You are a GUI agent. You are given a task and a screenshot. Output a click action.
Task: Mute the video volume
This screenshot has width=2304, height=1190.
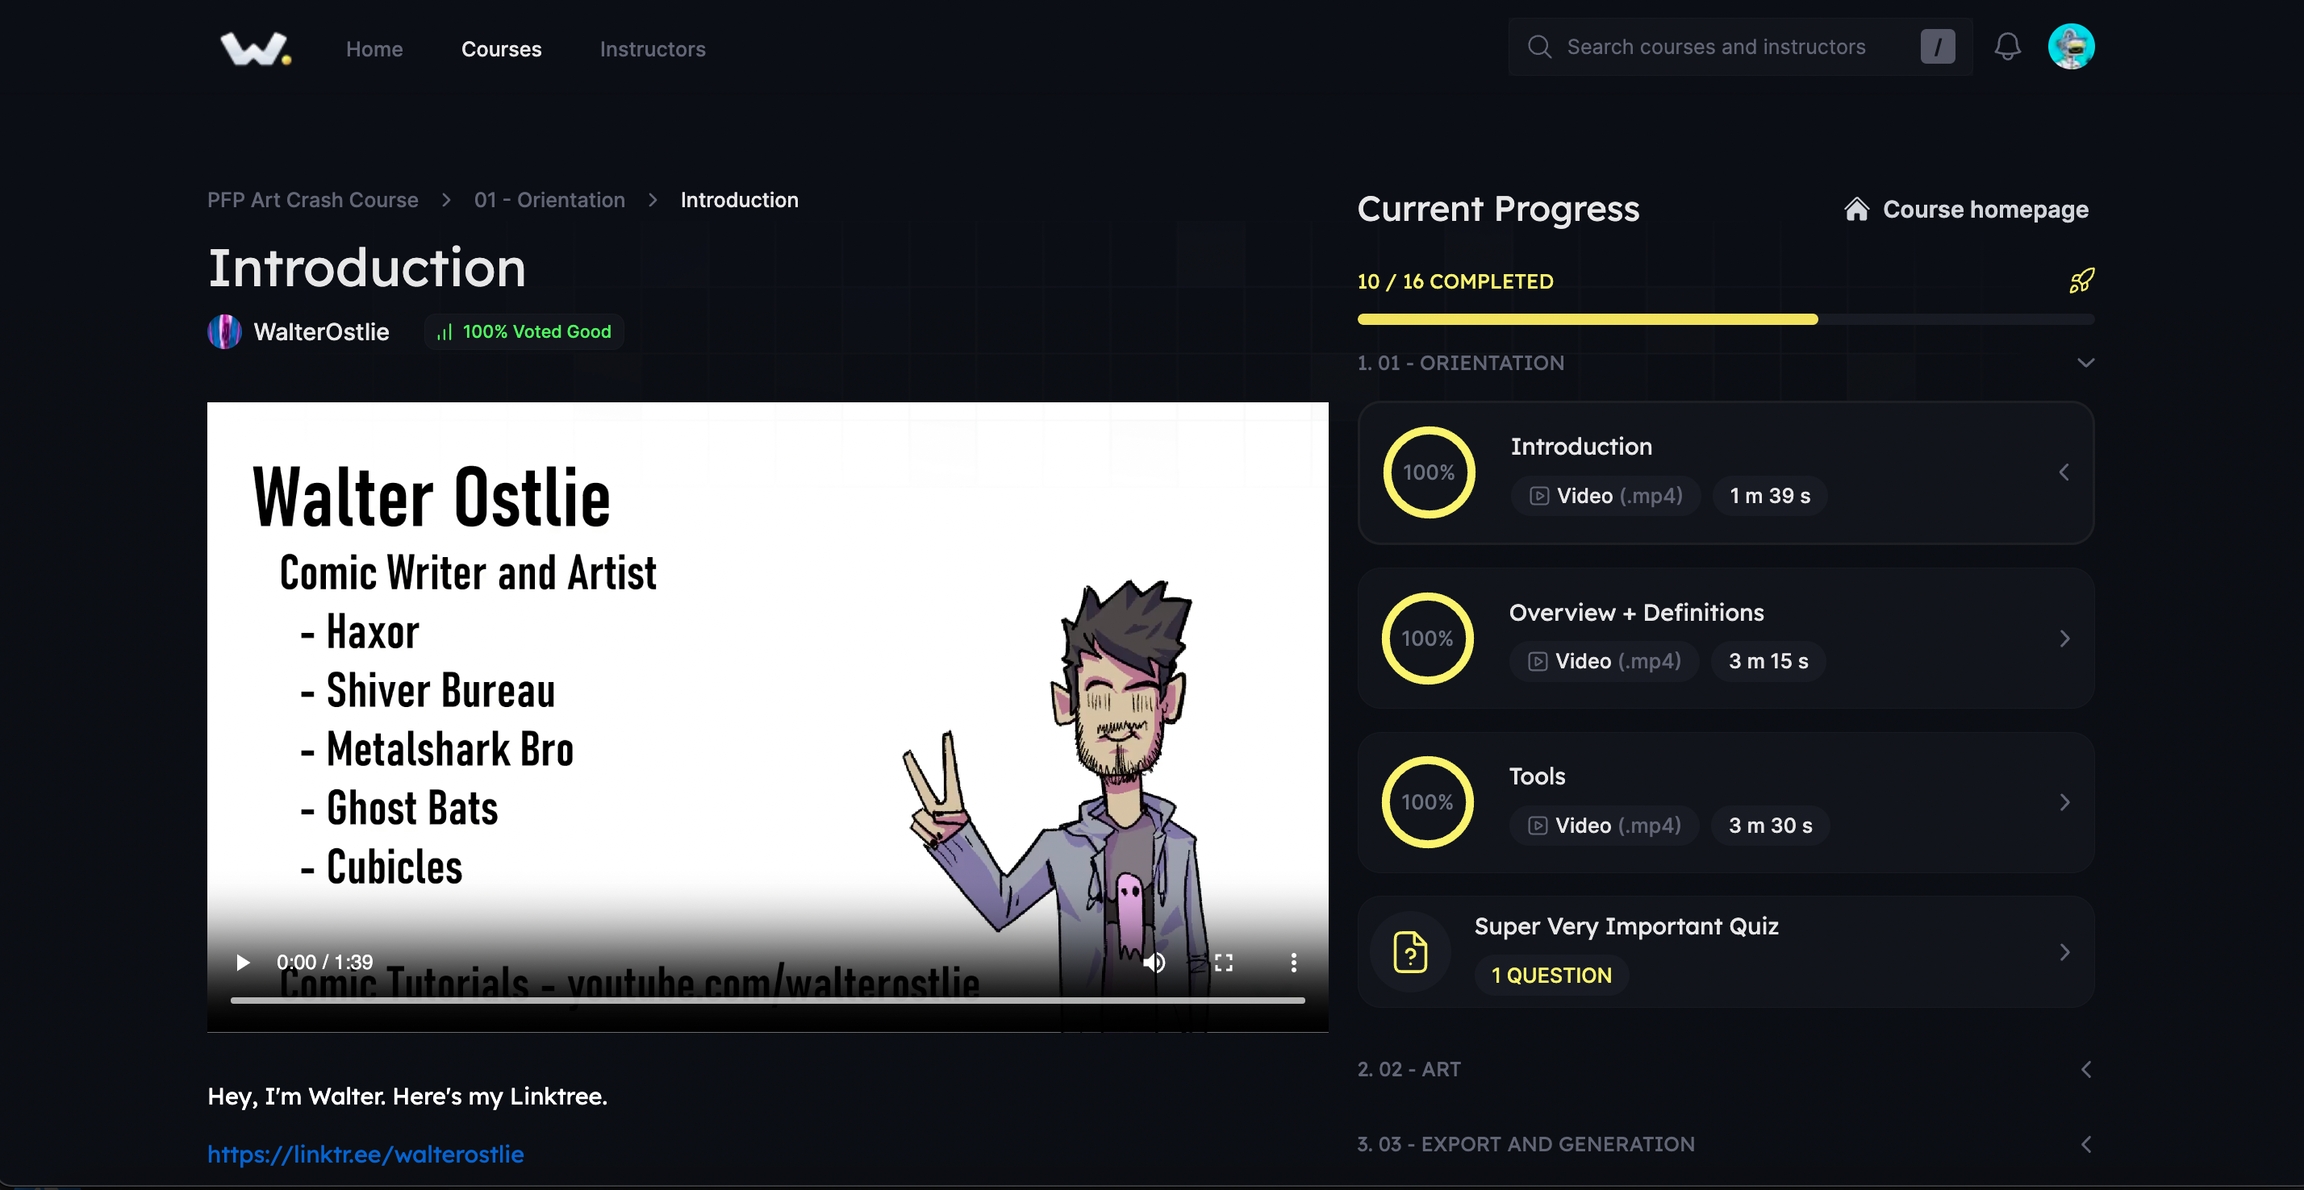(1154, 962)
